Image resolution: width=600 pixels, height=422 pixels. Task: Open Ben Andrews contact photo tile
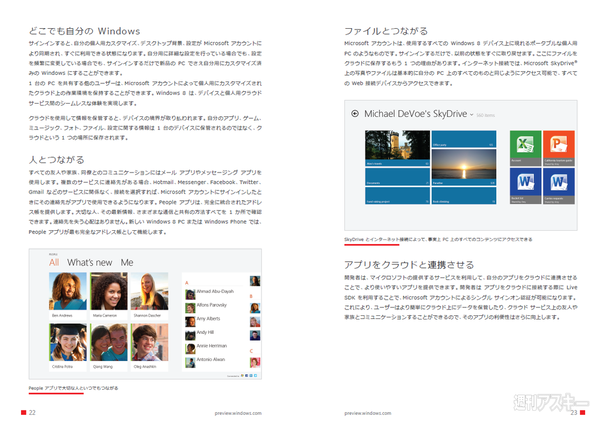point(68,295)
